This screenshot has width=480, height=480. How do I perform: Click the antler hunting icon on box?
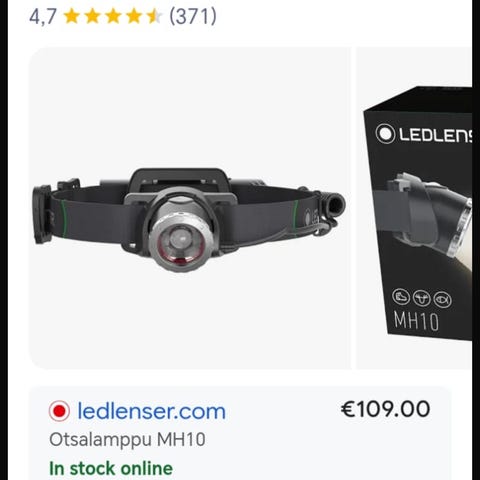point(422,298)
